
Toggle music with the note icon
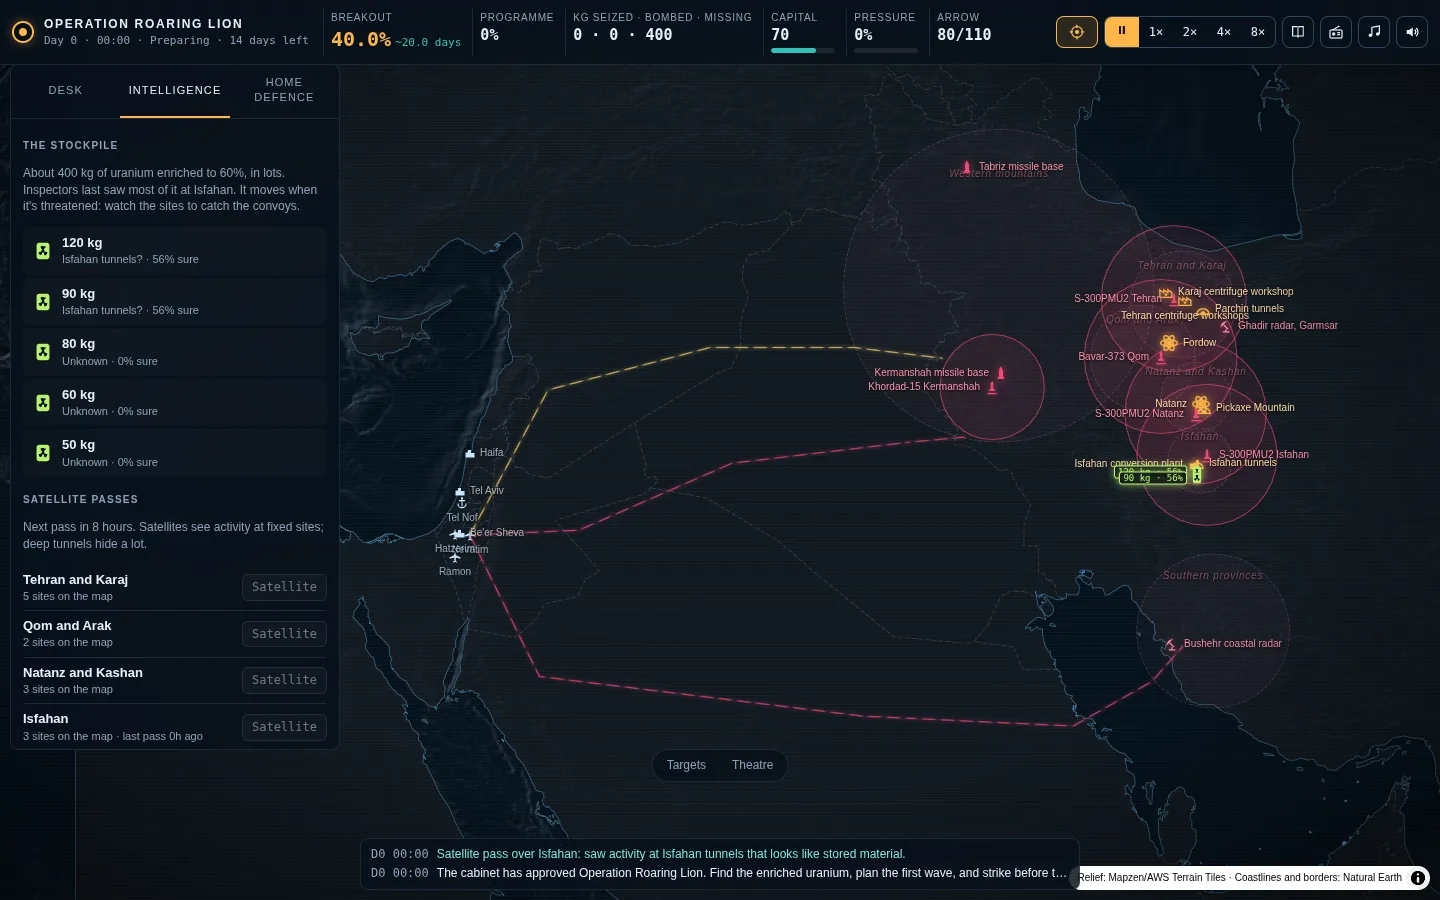pyautogui.click(x=1374, y=32)
